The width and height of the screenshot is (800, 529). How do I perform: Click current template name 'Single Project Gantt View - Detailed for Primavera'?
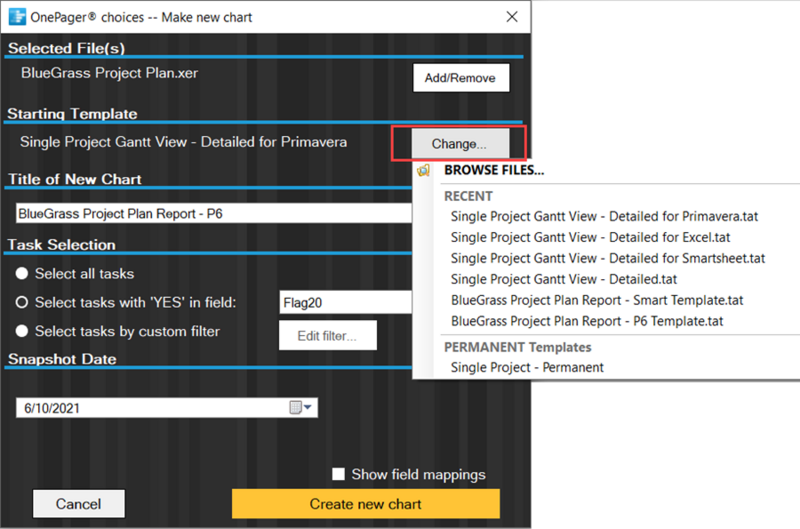tap(183, 142)
